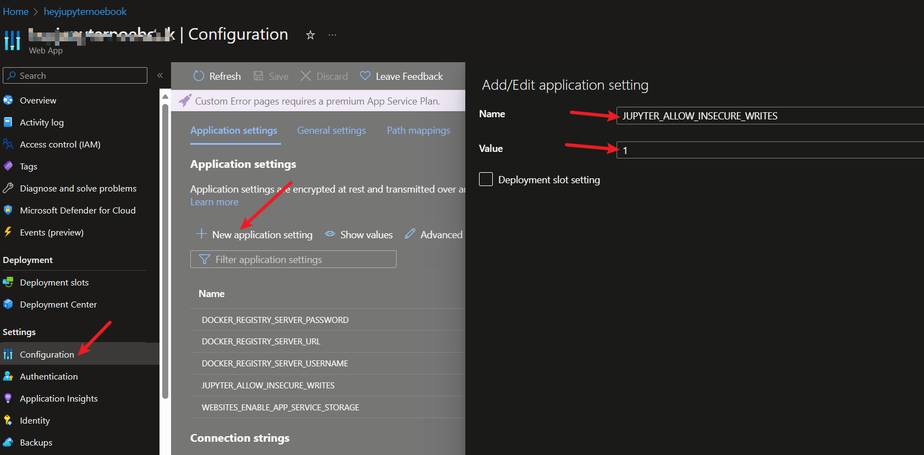Click Show values eye button
The image size is (924, 455).
tap(359, 235)
